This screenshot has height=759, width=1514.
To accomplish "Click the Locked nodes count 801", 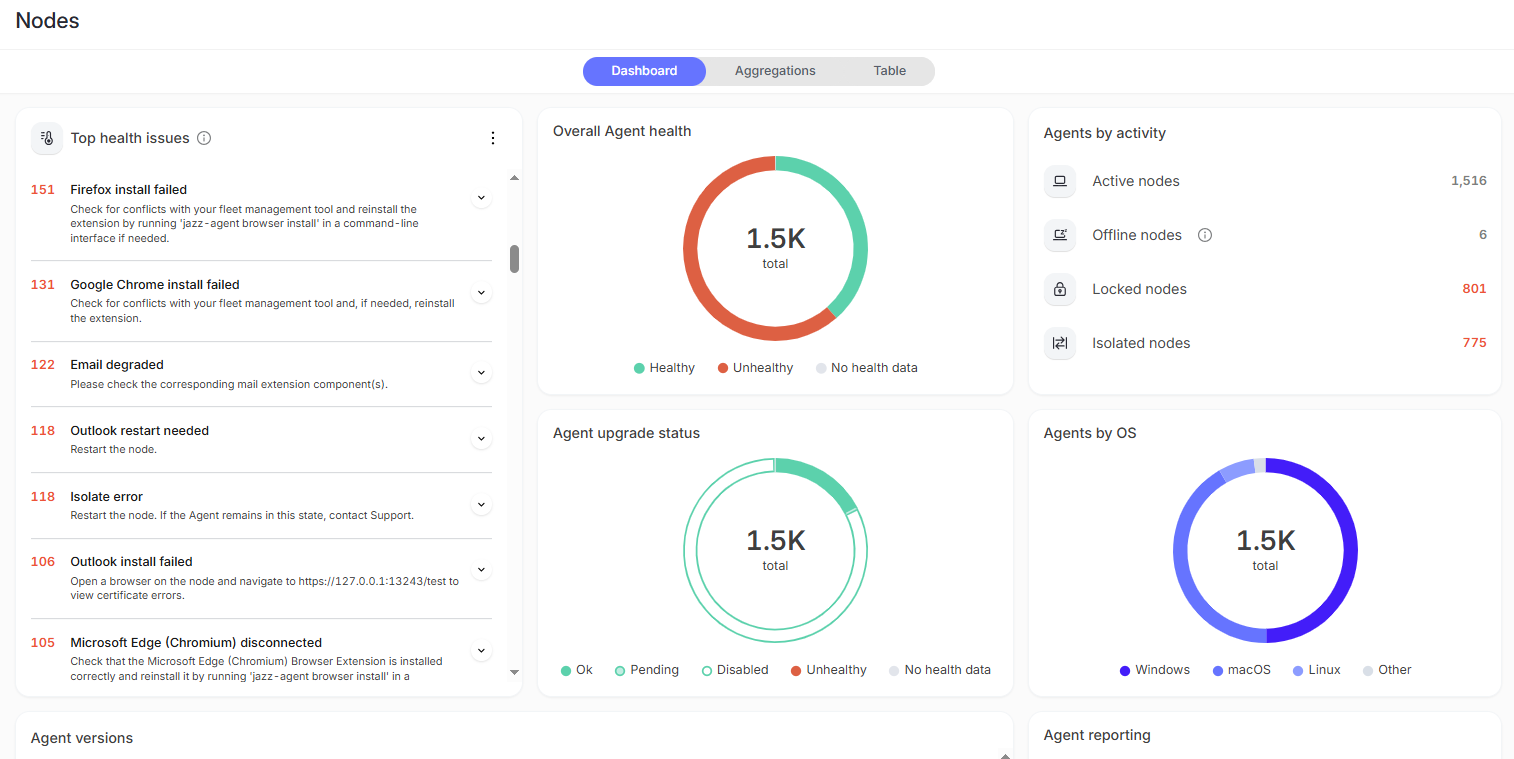I will pyautogui.click(x=1474, y=289).
